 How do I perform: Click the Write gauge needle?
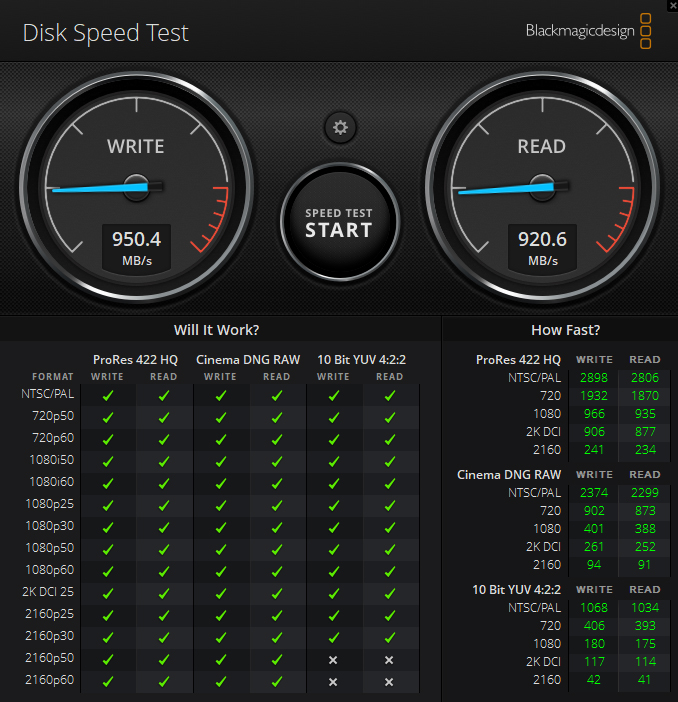pyautogui.click(x=95, y=187)
